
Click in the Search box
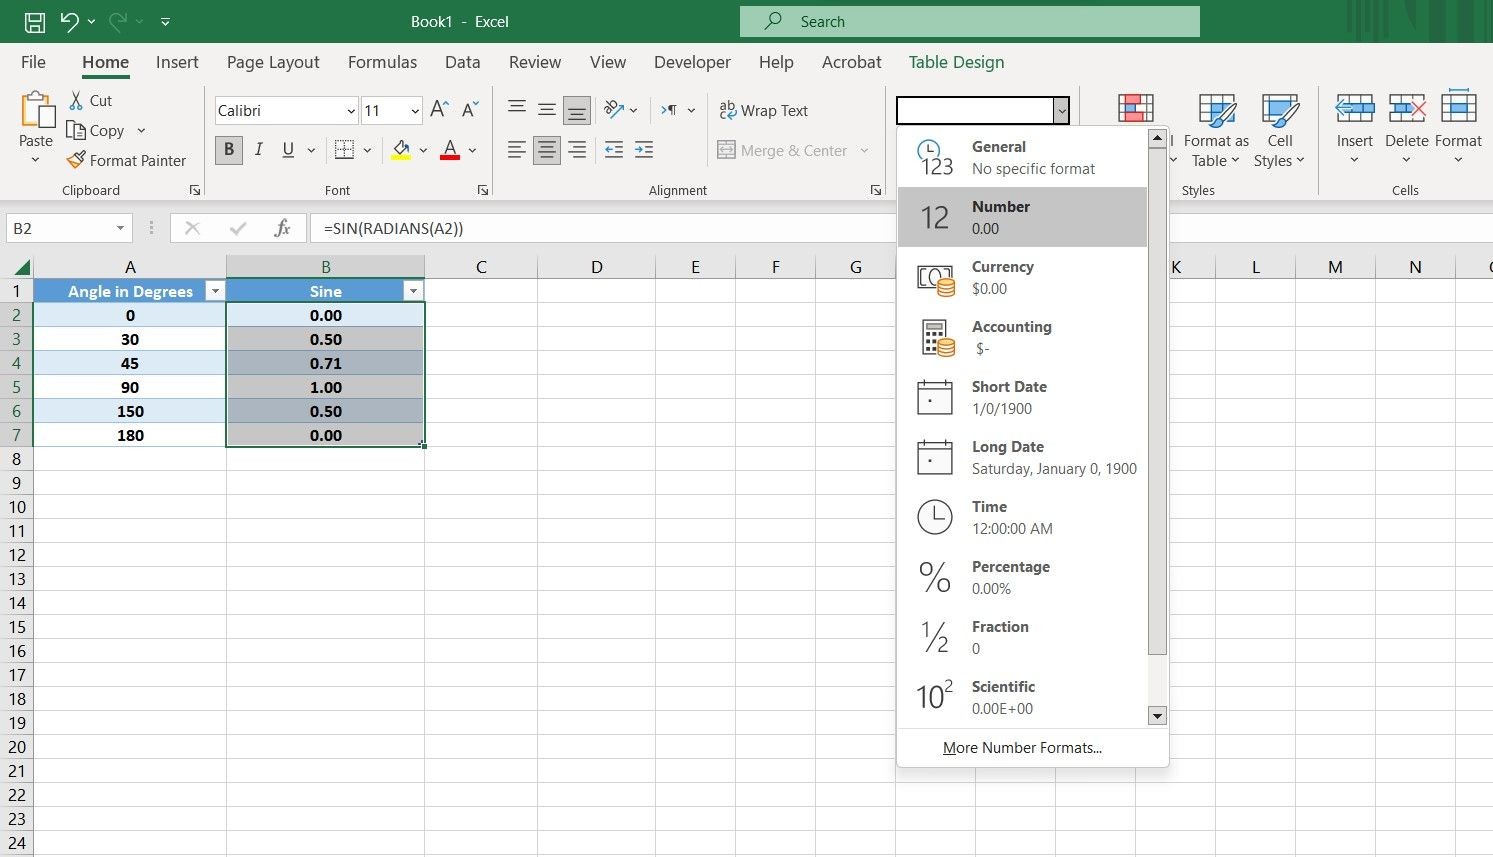tap(969, 21)
